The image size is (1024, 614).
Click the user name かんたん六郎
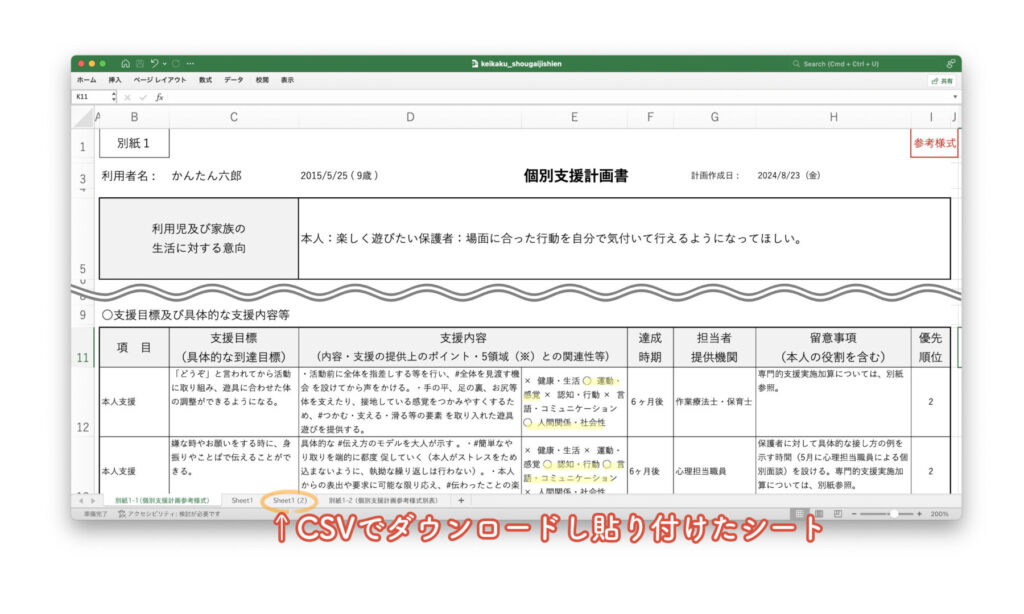206,176
